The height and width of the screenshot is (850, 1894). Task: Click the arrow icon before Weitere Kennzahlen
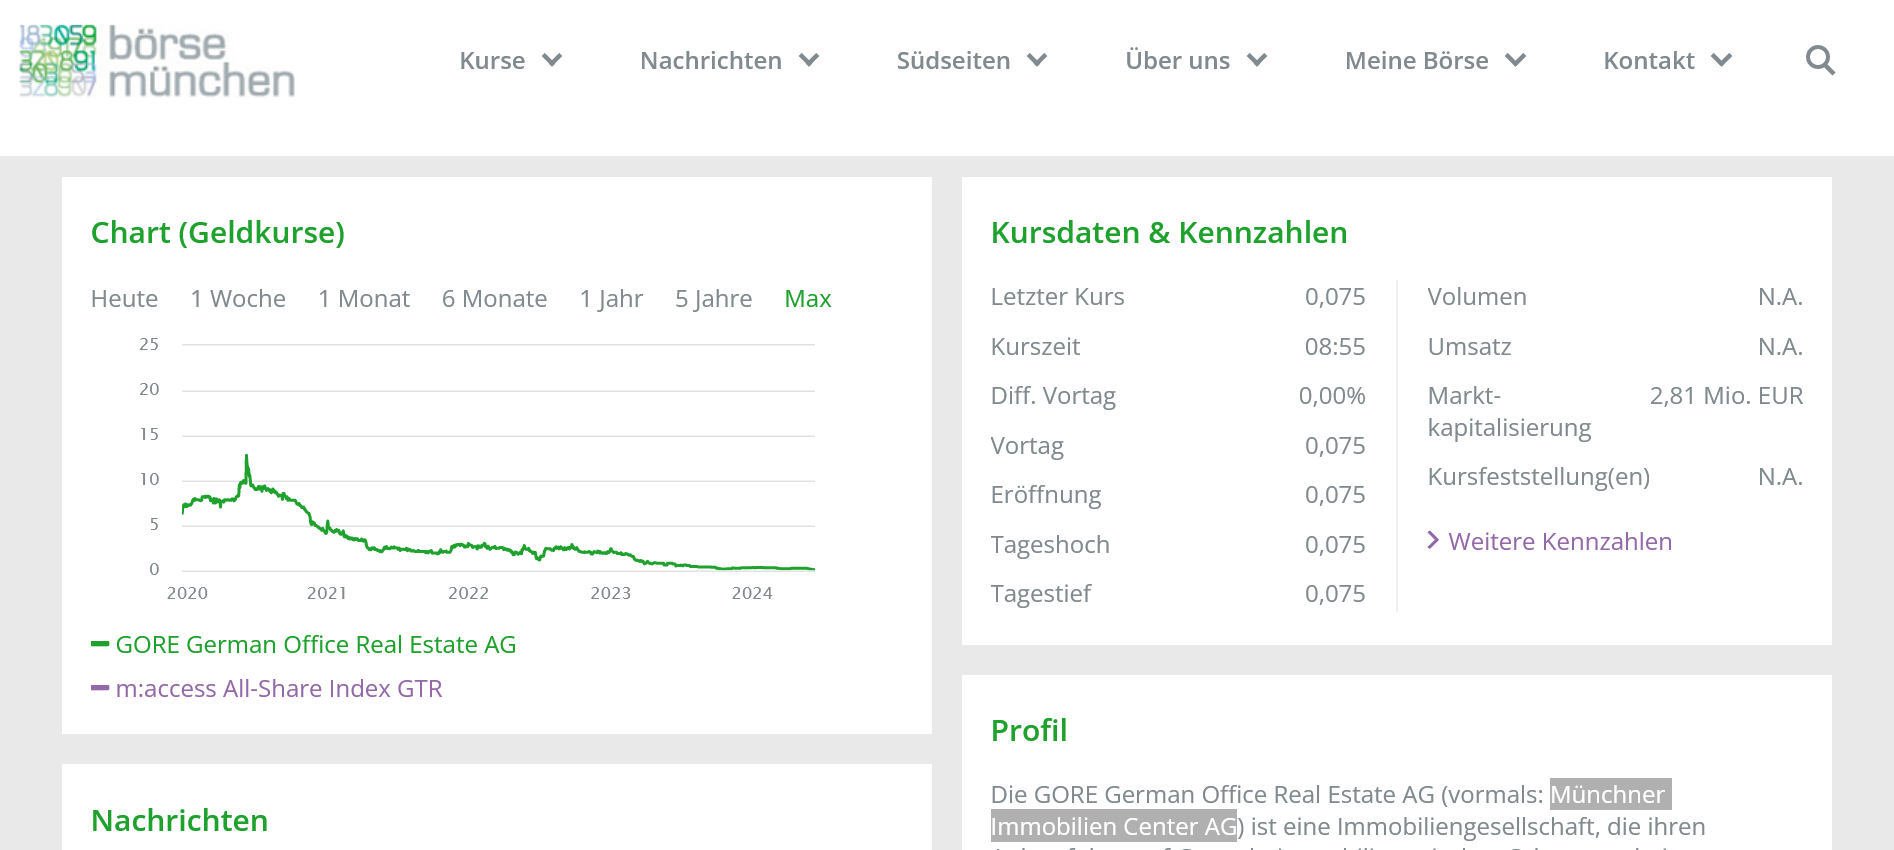point(1433,541)
